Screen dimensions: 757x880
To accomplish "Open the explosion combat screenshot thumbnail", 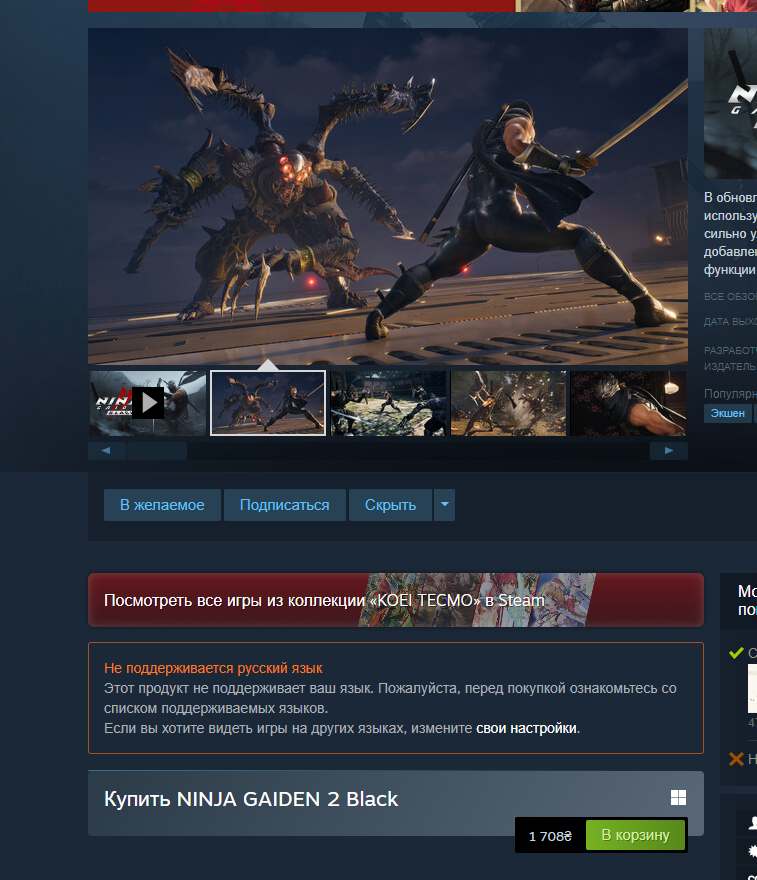I will (508, 403).
